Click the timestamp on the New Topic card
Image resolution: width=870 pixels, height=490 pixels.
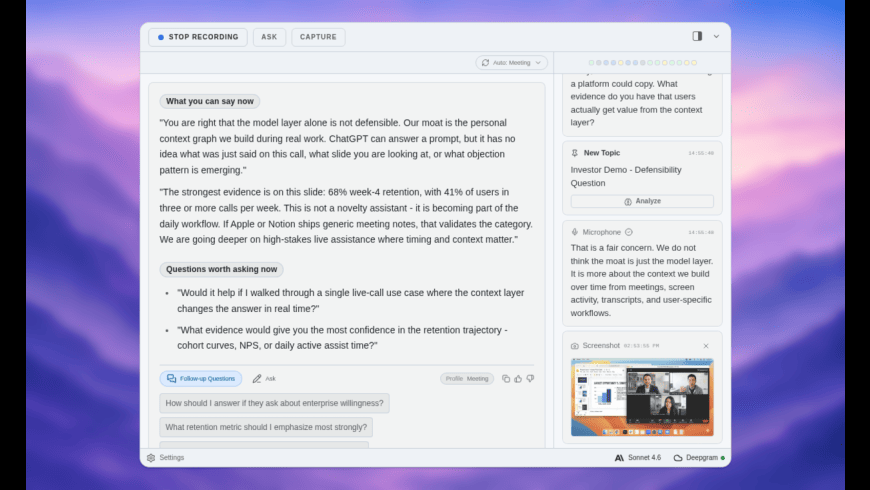point(701,153)
